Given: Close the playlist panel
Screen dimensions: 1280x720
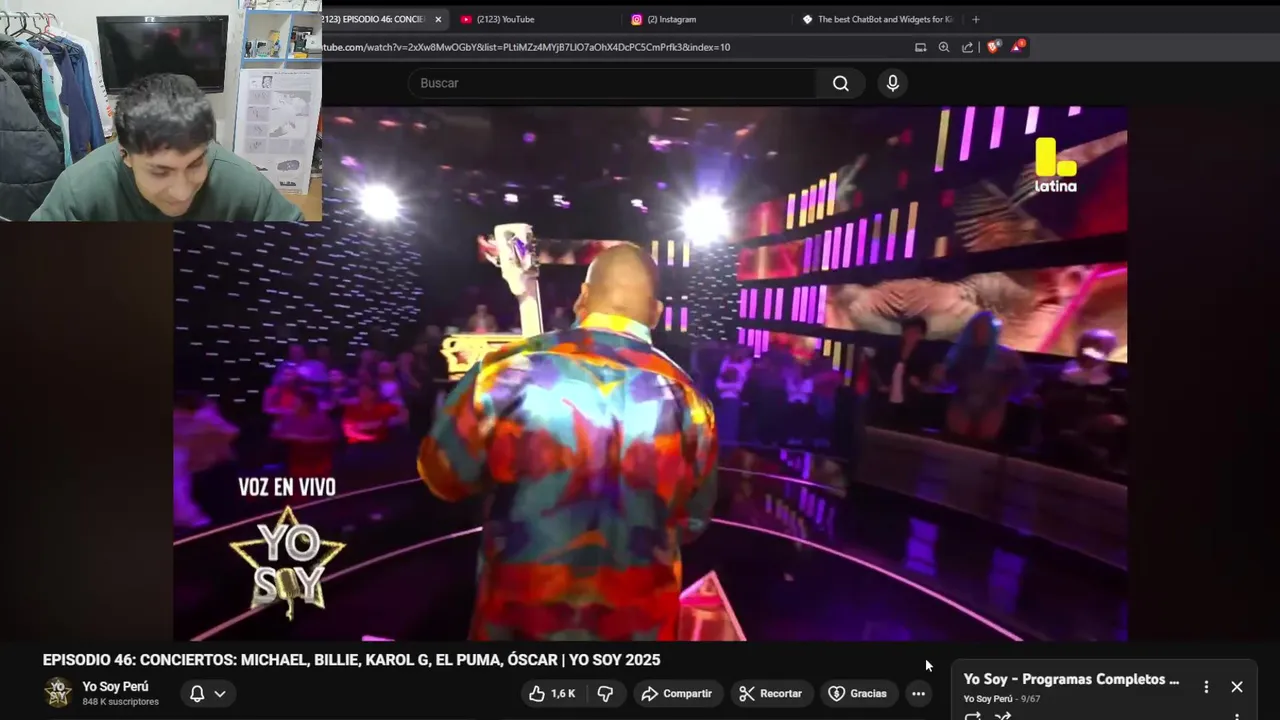Looking at the screenshot, I should point(1237,687).
